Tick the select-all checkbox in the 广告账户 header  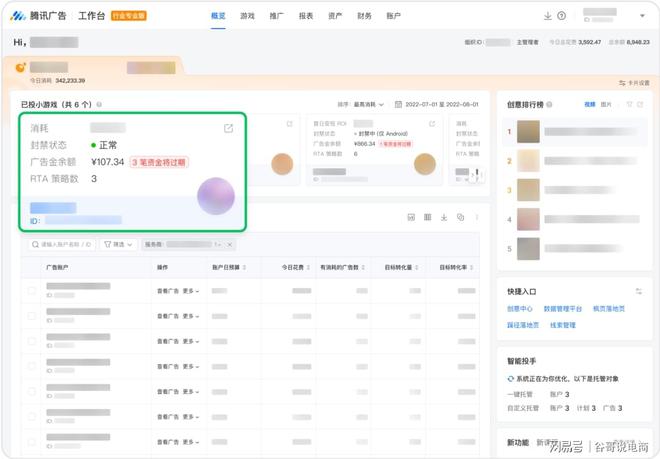pyautogui.click(x=31, y=268)
